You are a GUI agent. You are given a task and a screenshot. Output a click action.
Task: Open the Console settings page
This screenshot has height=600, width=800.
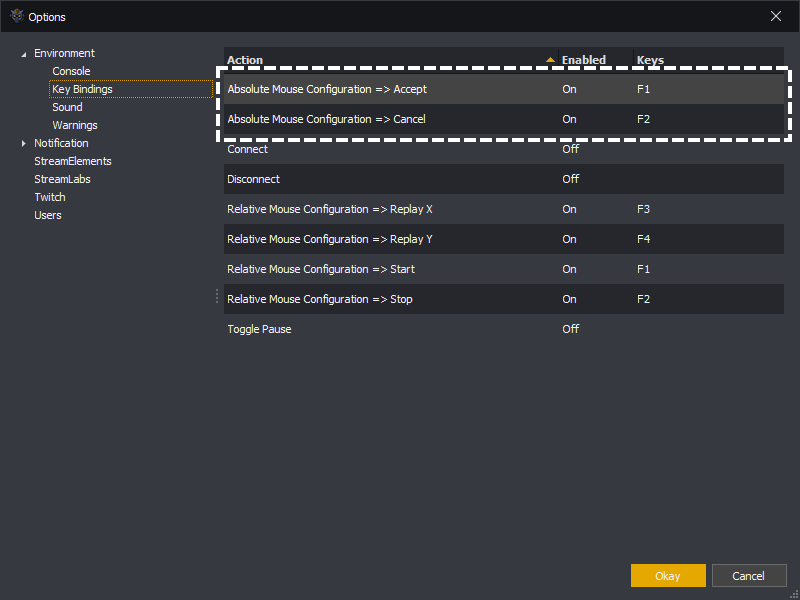tap(71, 71)
